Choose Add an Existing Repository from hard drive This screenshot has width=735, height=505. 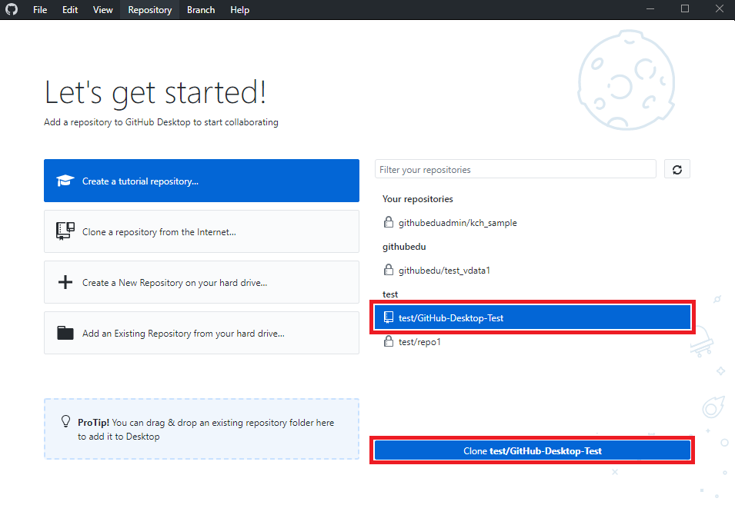coord(202,333)
